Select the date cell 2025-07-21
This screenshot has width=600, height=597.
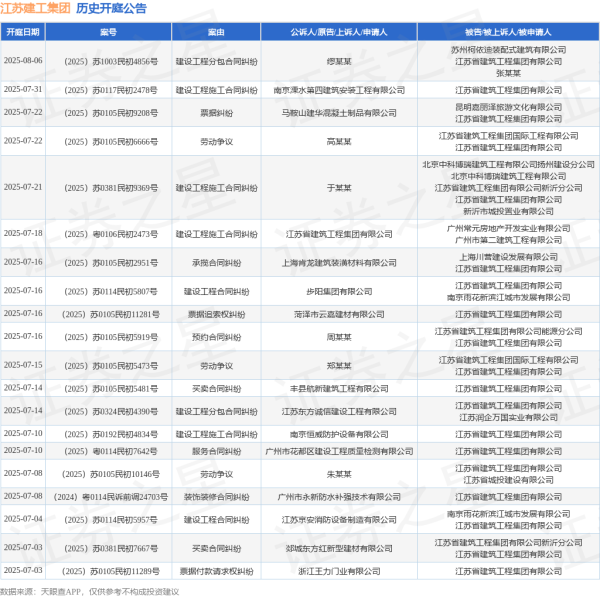click(23, 188)
